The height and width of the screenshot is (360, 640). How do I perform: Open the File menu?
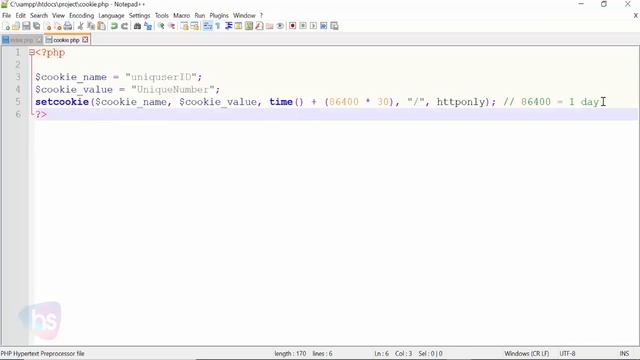[7, 16]
